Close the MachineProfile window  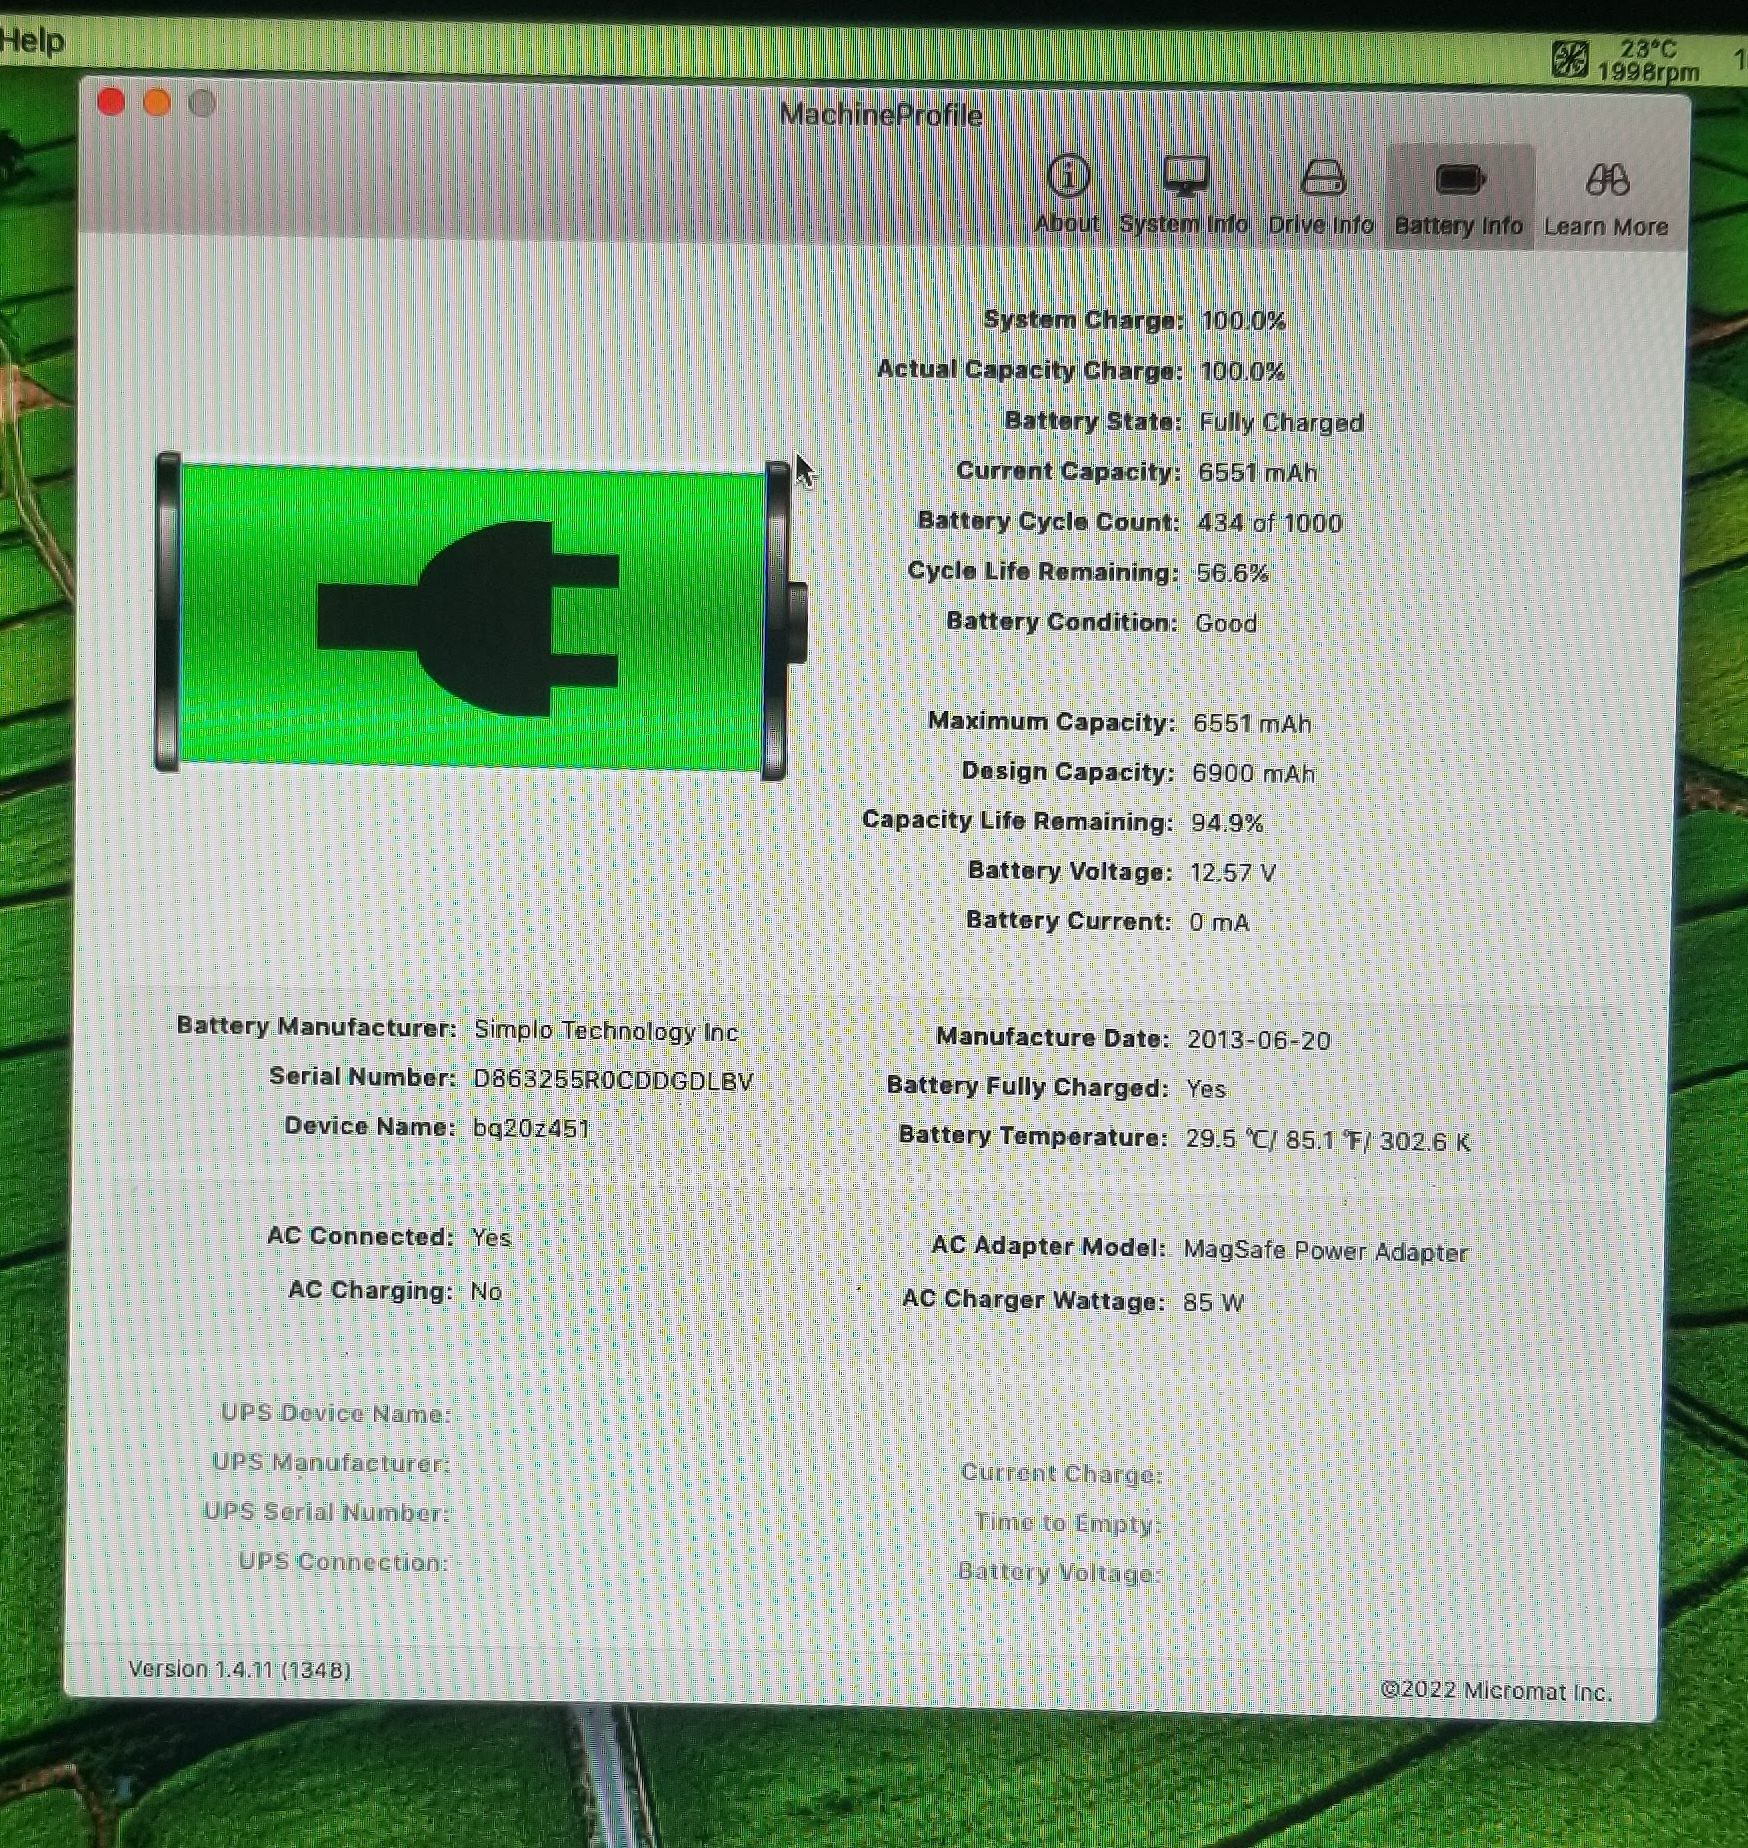point(111,102)
